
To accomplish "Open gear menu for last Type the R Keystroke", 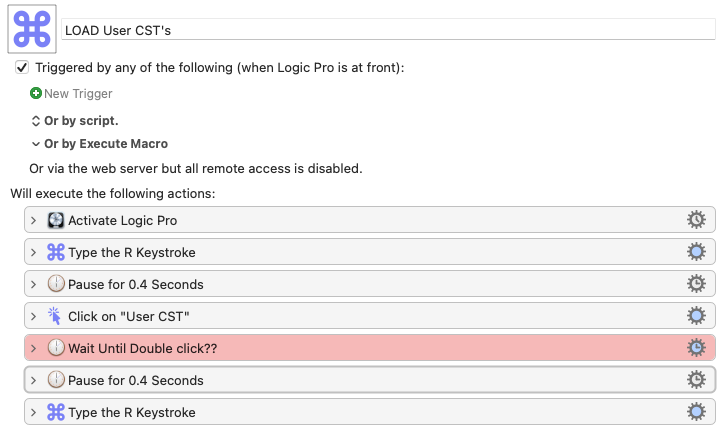I will click(x=697, y=412).
